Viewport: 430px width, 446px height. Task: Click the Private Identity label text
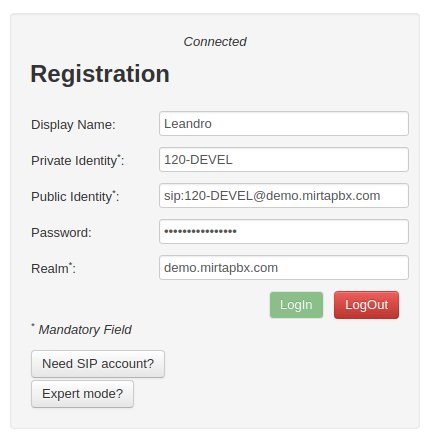77,161
